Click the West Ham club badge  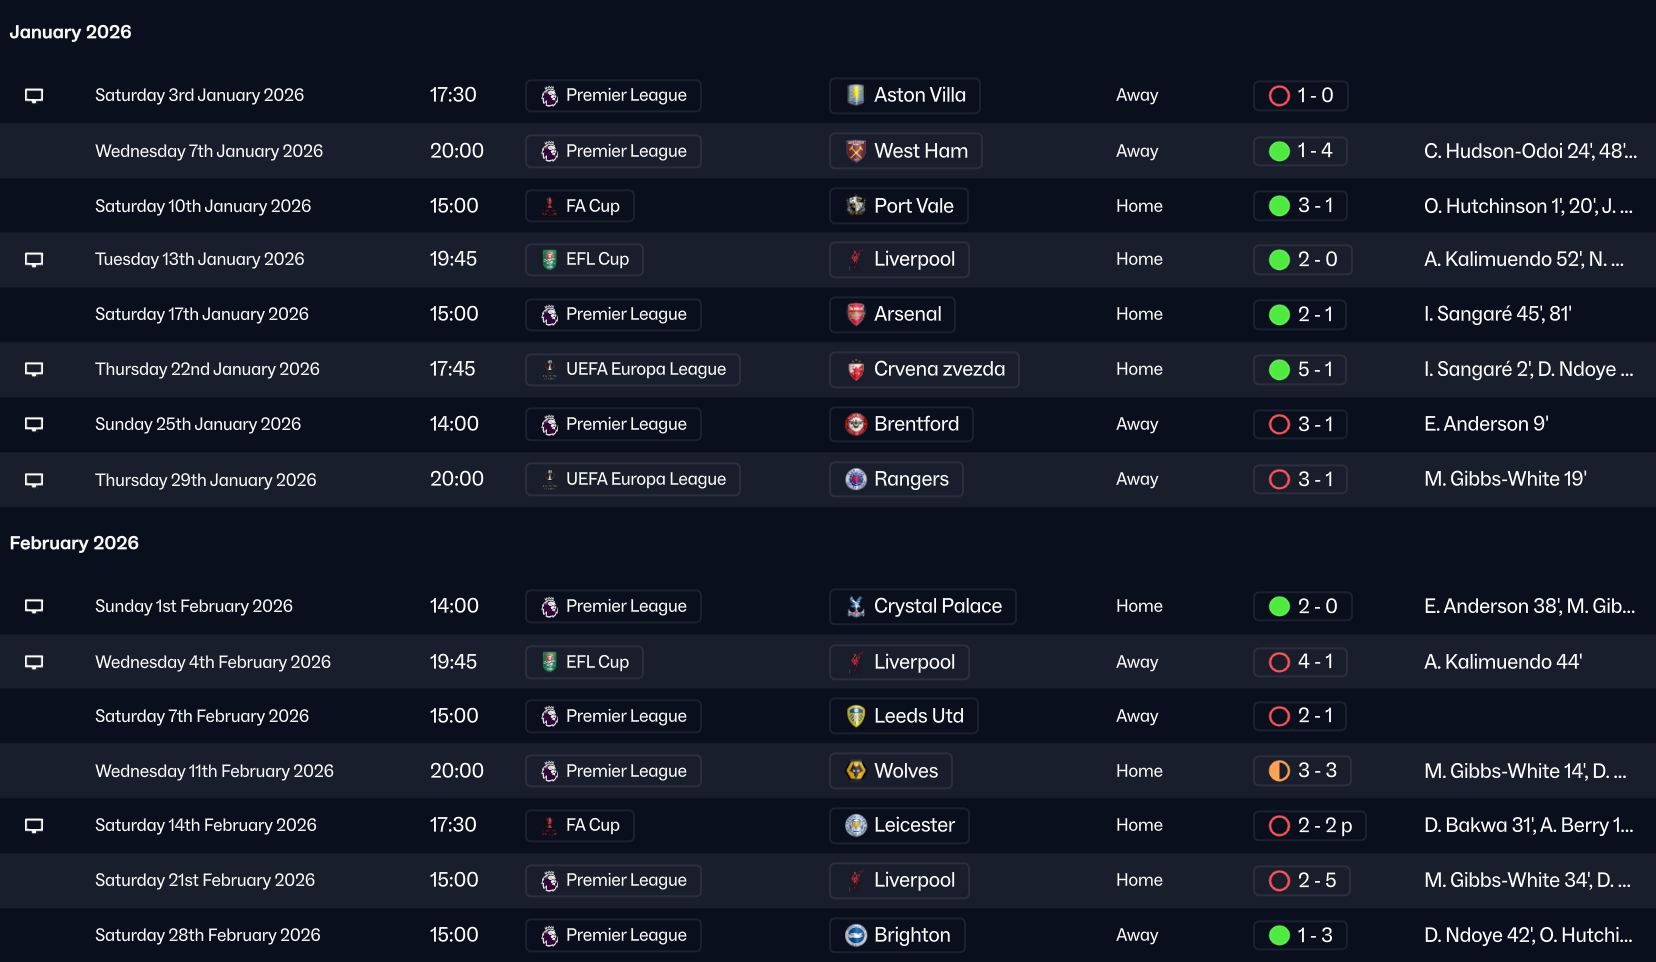pyautogui.click(x=856, y=151)
